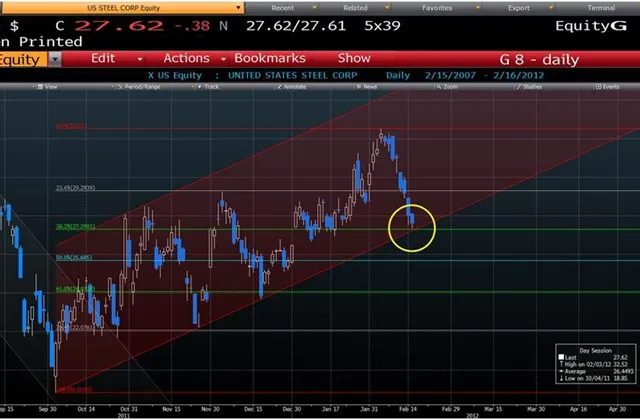Click the Last white square legend marker

(x=561, y=357)
